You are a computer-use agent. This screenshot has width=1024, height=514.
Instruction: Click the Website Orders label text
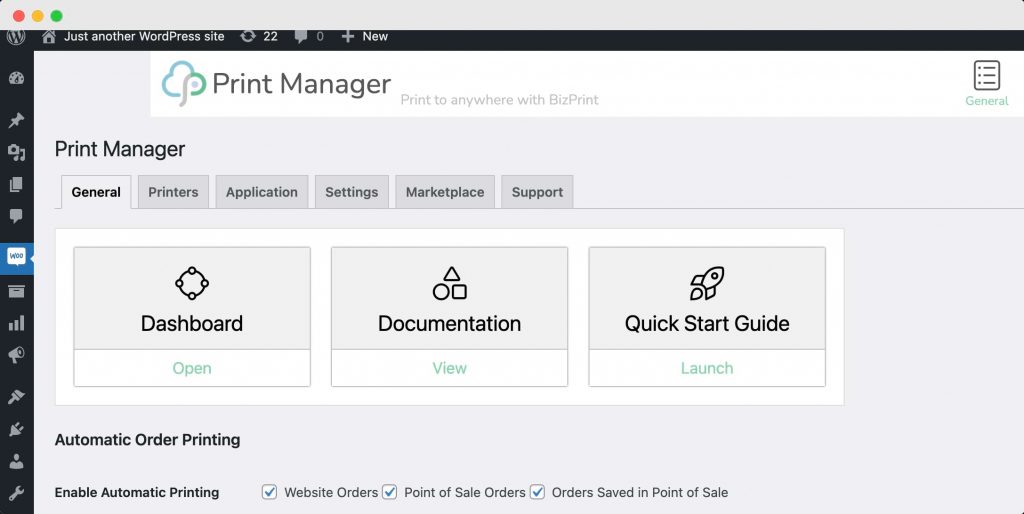(x=331, y=492)
